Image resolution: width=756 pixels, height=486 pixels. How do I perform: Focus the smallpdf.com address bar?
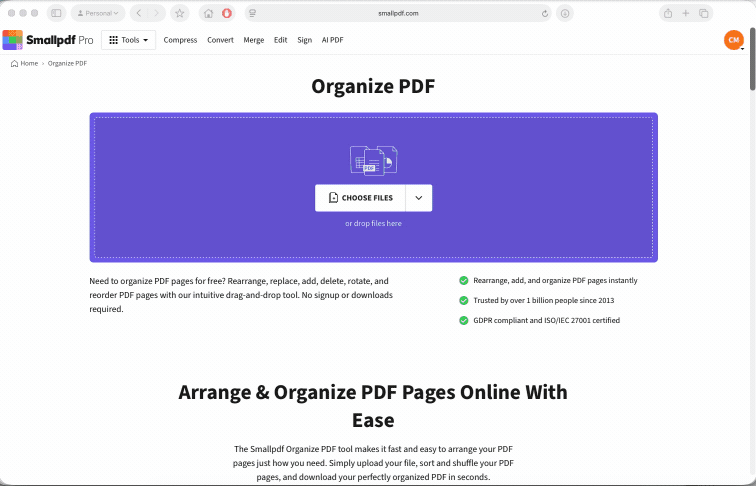coord(398,14)
